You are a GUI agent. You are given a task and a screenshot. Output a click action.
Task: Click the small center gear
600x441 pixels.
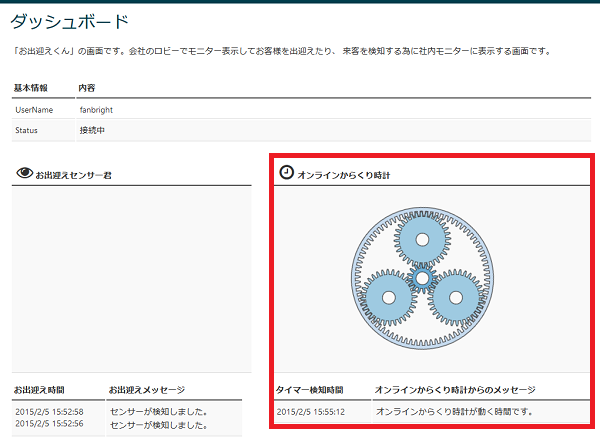pyautogui.click(x=422, y=277)
